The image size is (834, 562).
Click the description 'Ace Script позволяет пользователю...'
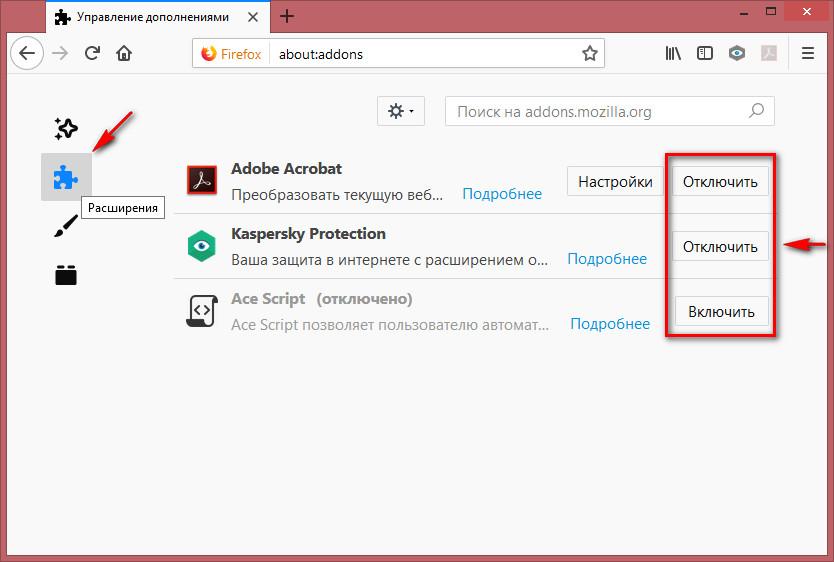(x=390, y=324)
